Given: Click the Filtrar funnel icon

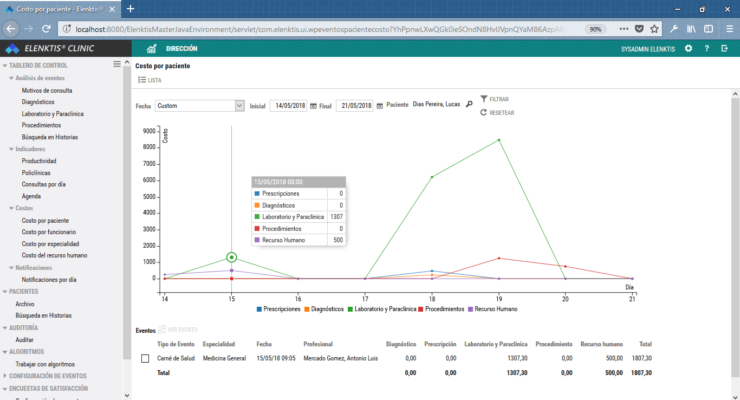Looking at the screenshot, I should 485,100.
